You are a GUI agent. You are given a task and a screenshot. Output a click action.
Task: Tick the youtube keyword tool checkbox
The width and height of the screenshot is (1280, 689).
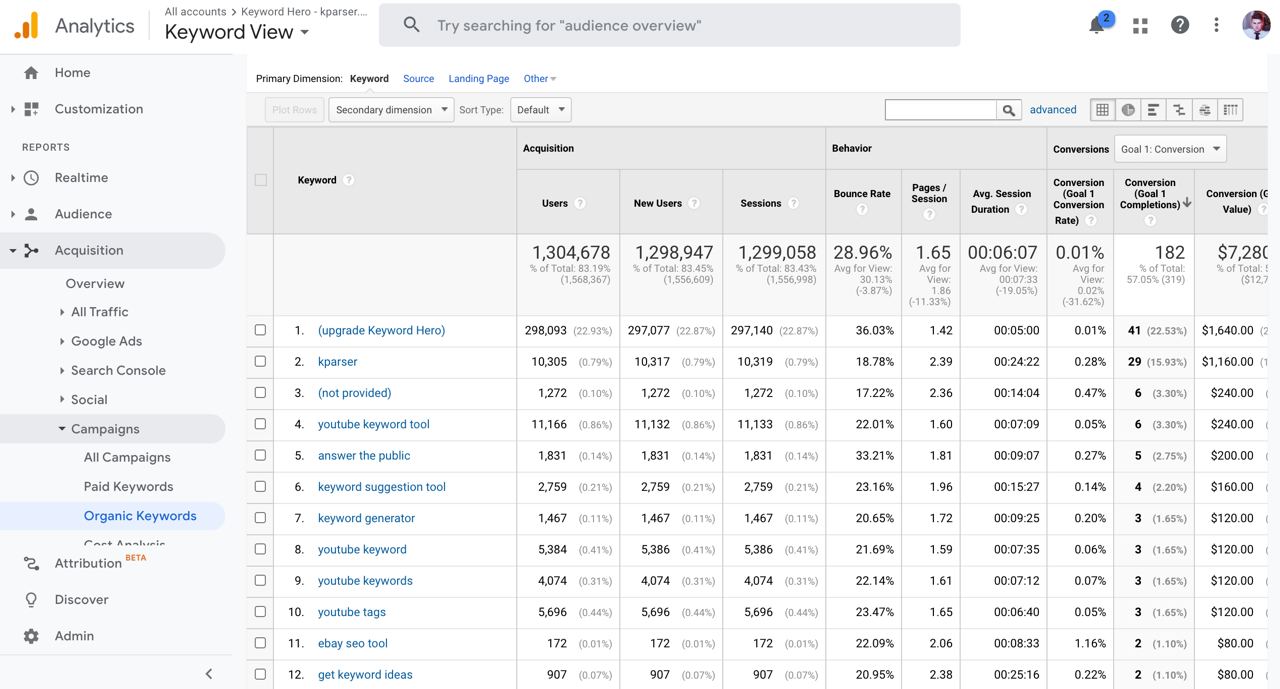click(x=260, y=424)
